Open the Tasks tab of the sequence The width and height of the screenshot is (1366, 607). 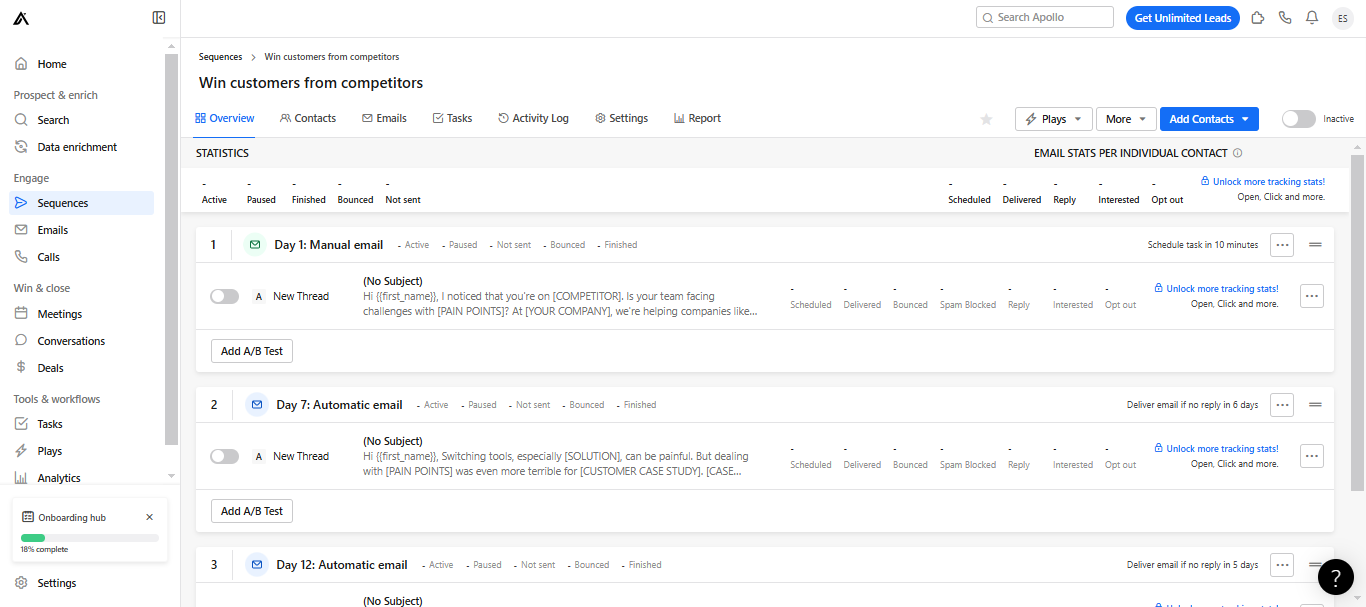[452, 118]
